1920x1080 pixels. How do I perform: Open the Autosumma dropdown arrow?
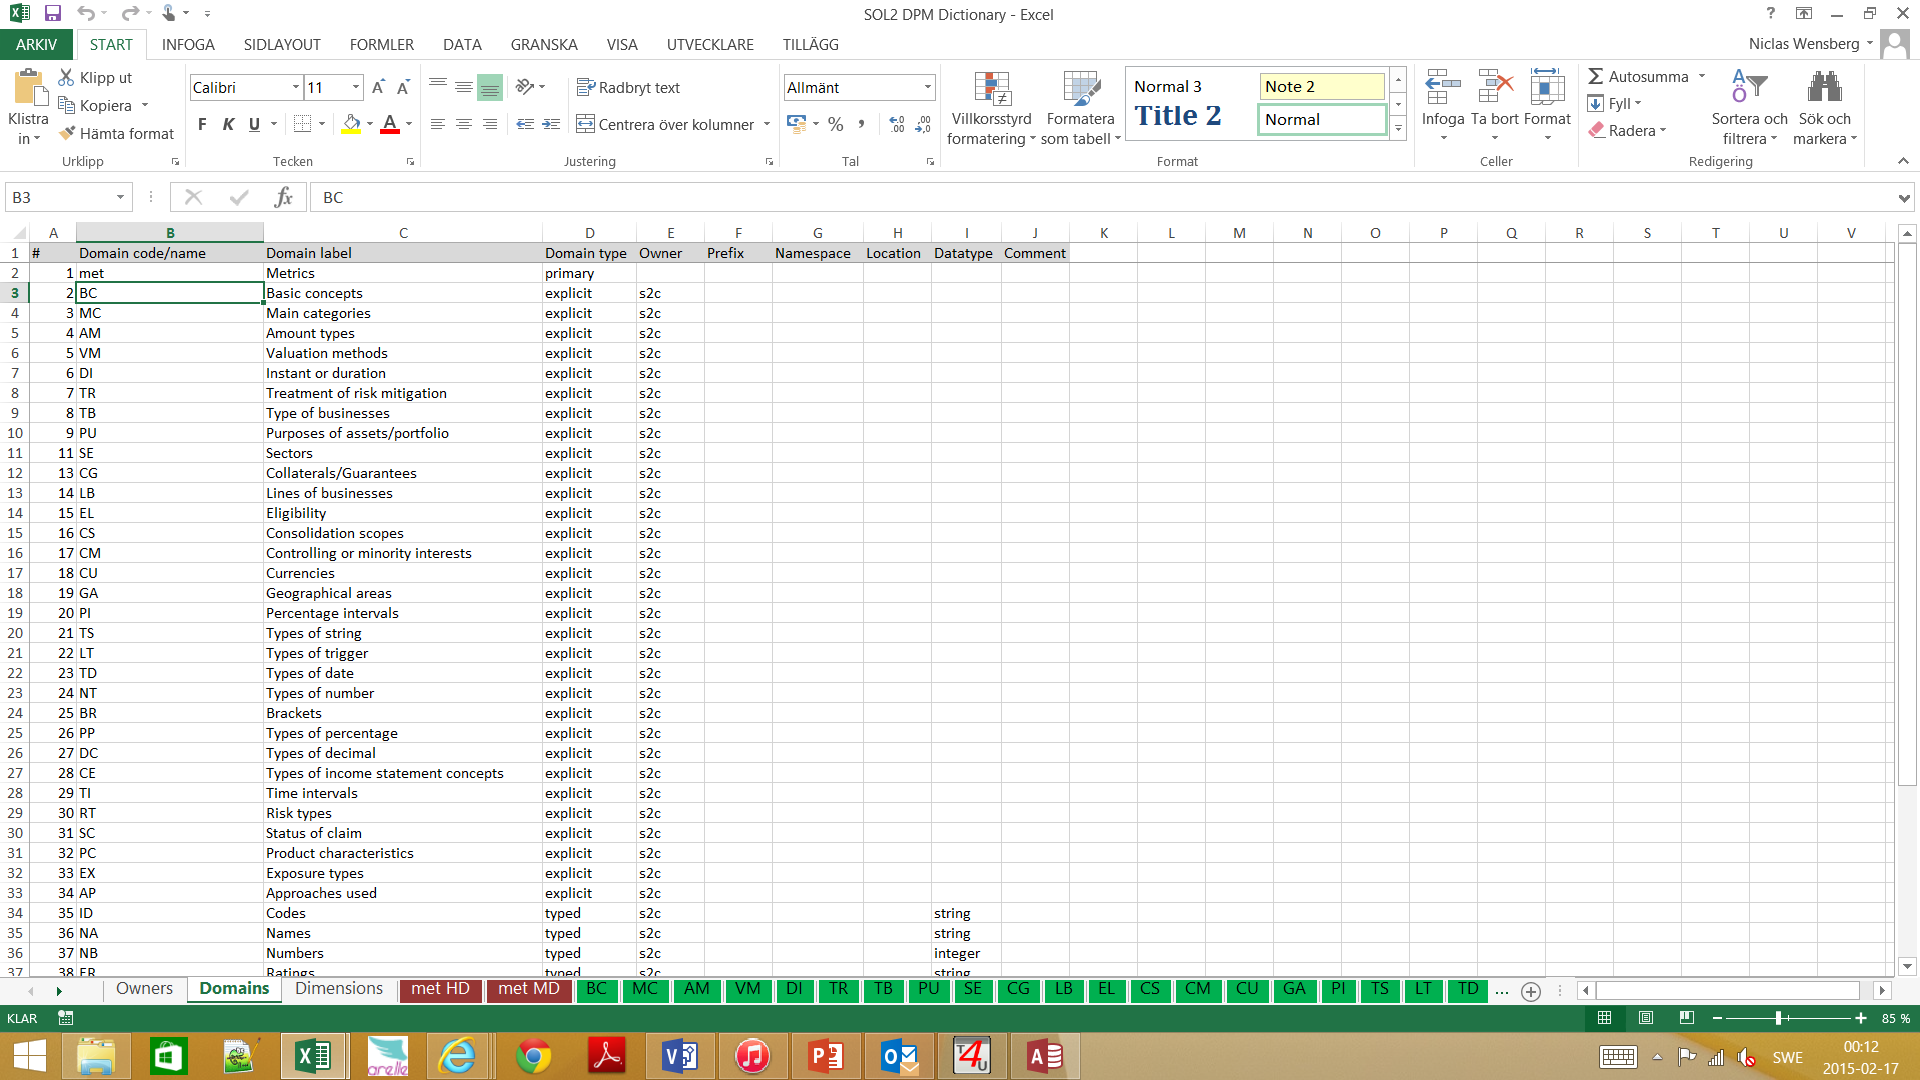pos(1702,76)
